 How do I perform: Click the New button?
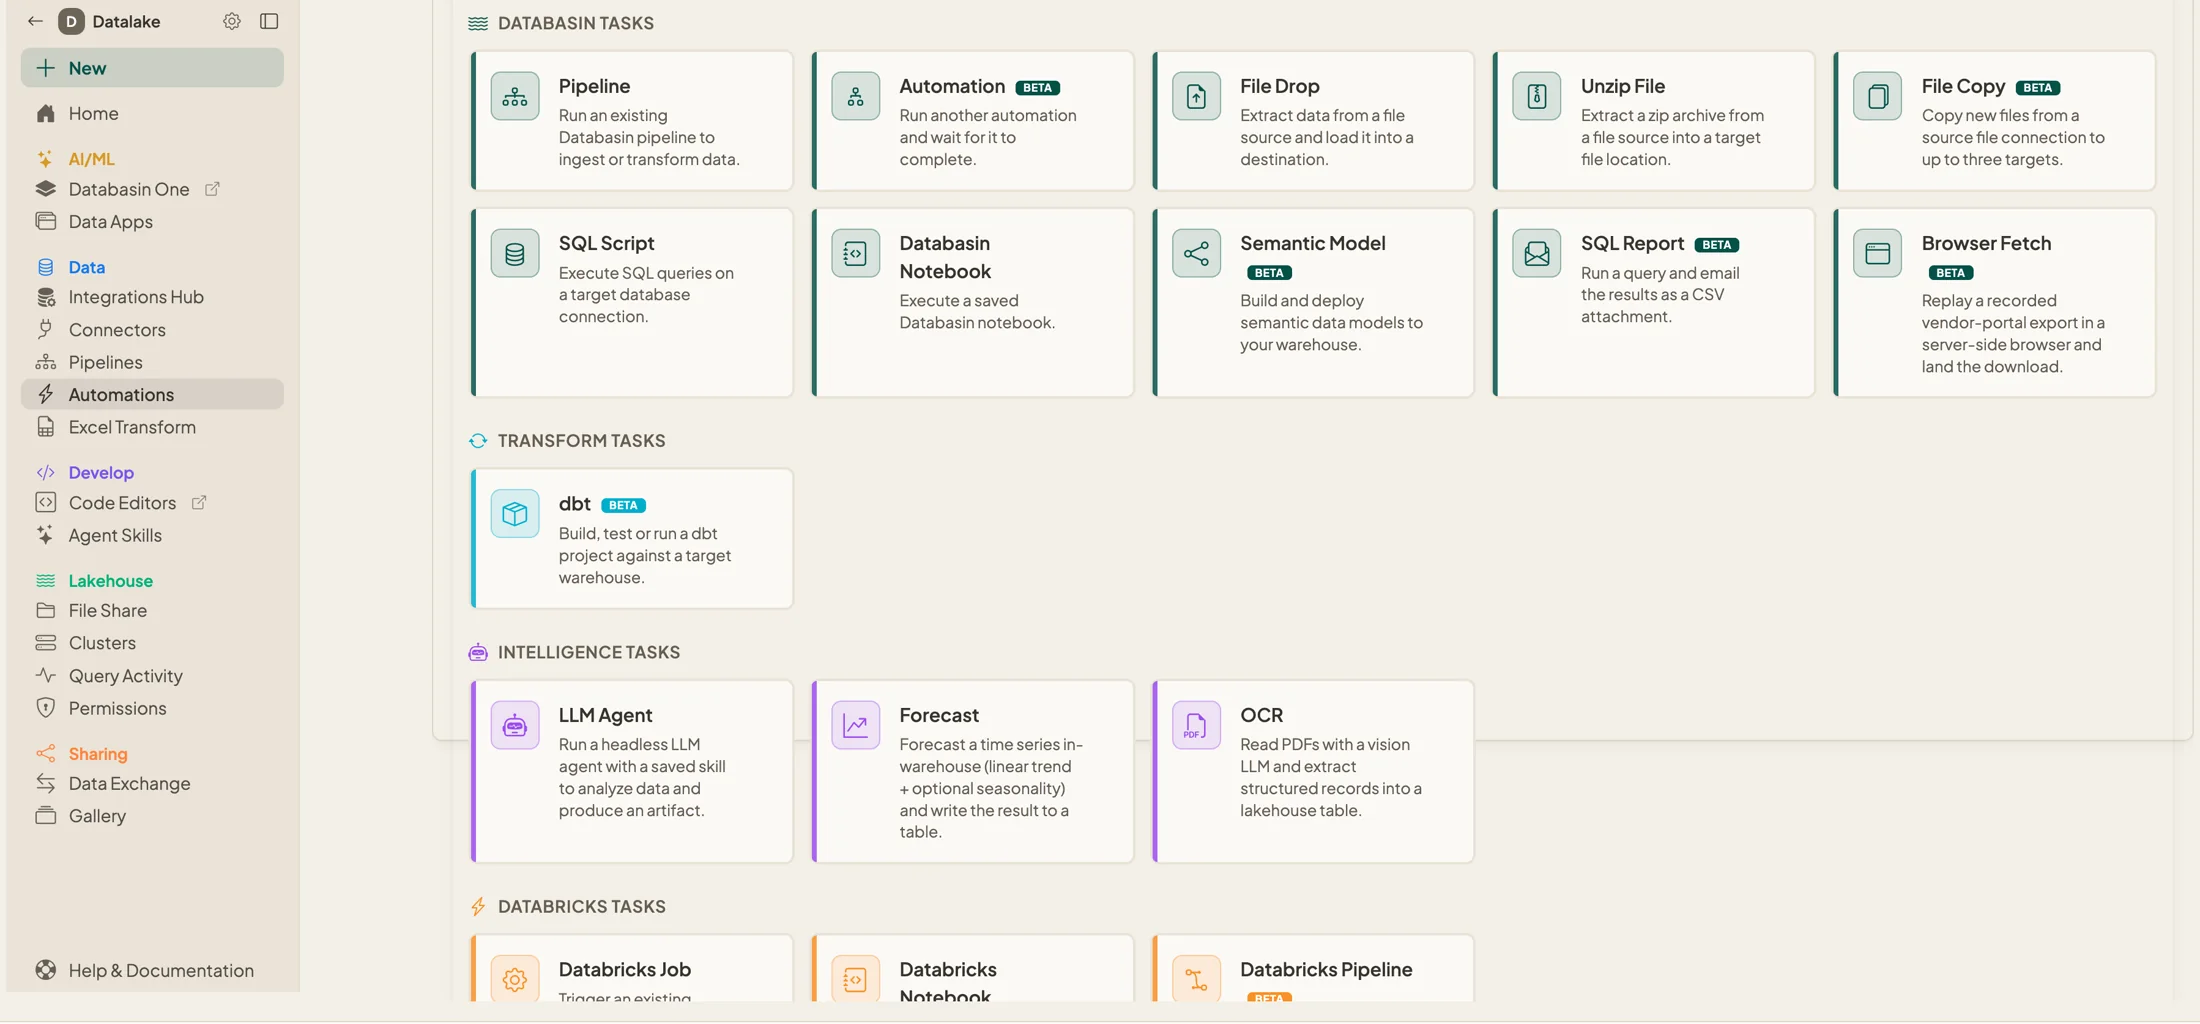tap(152, 68)
